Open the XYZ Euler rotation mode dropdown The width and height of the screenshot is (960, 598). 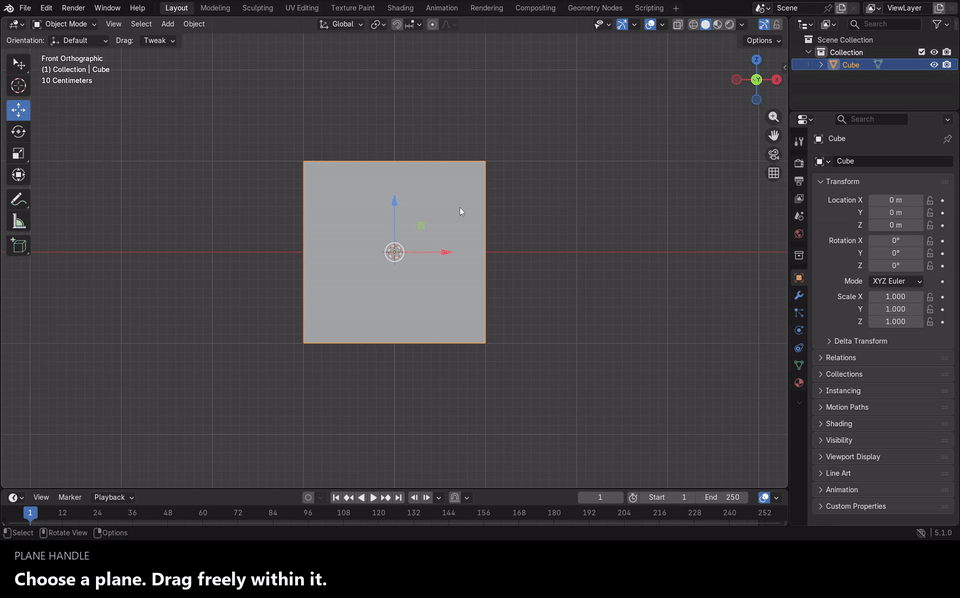(x=896, y=281)
